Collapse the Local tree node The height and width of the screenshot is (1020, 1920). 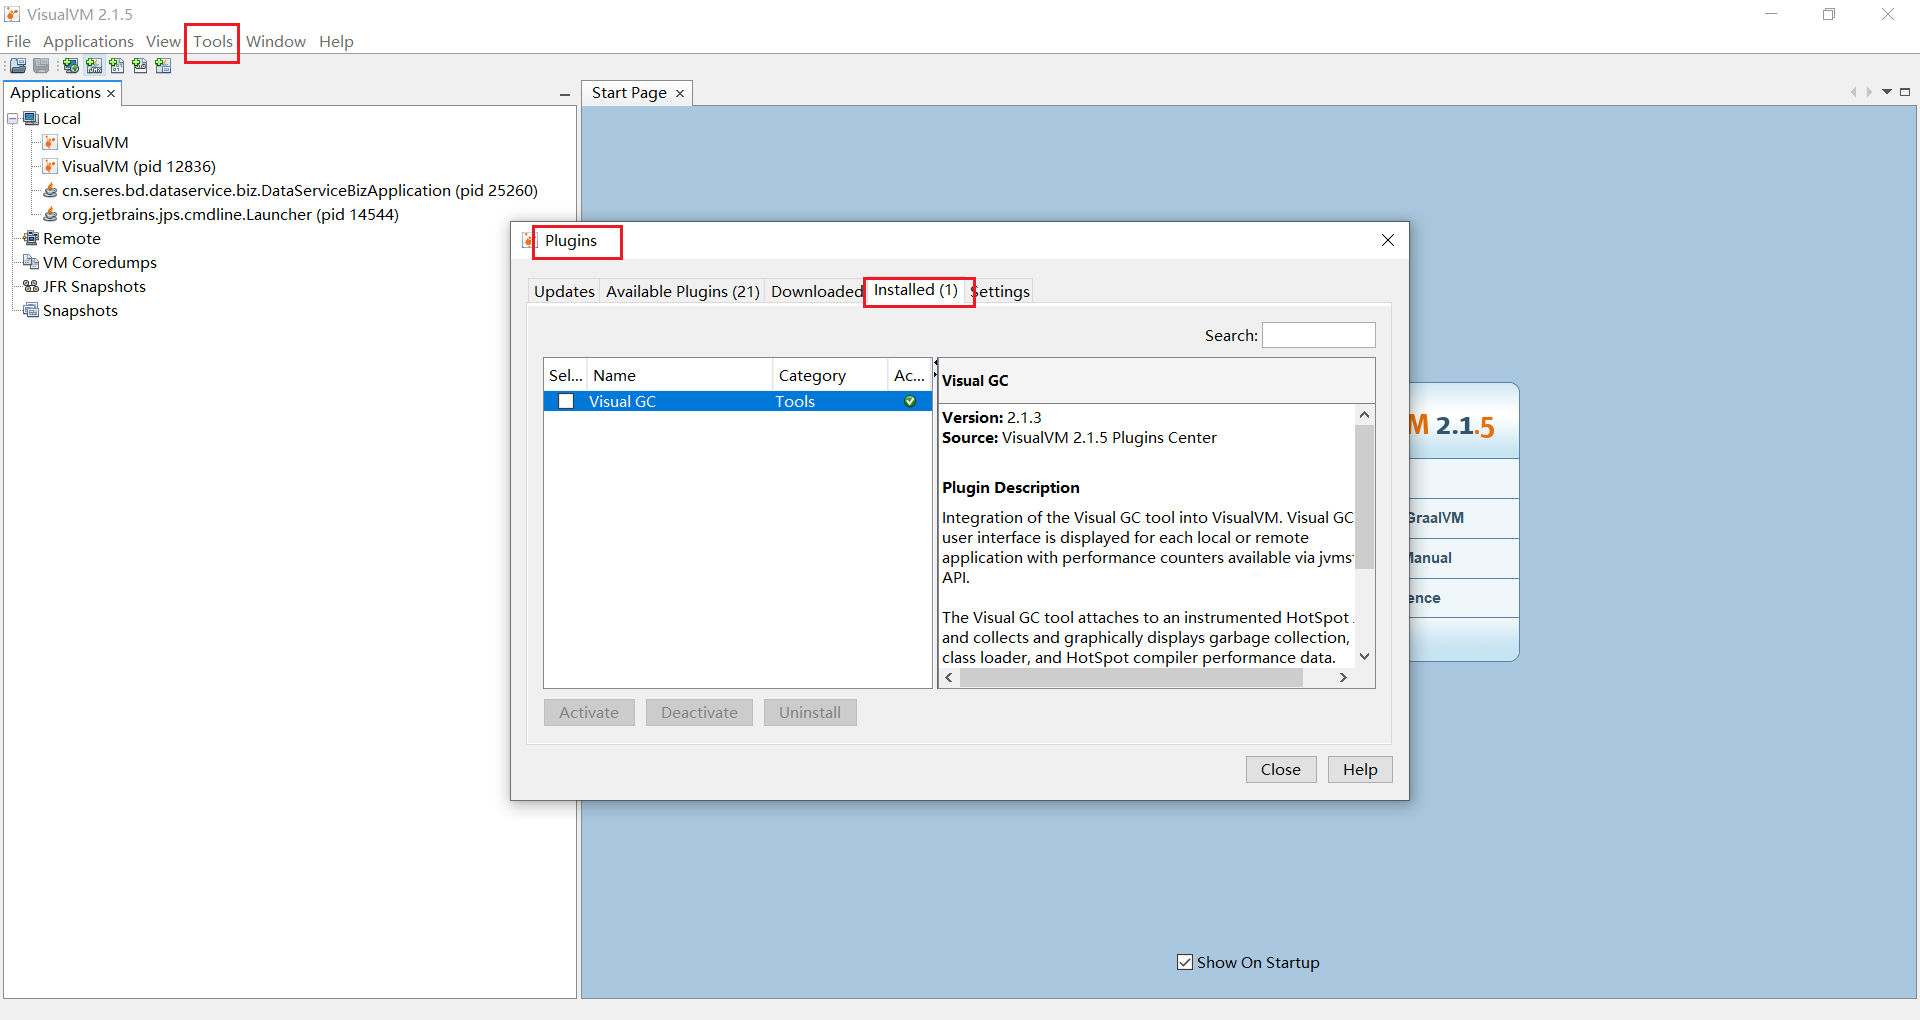[13, 119]
